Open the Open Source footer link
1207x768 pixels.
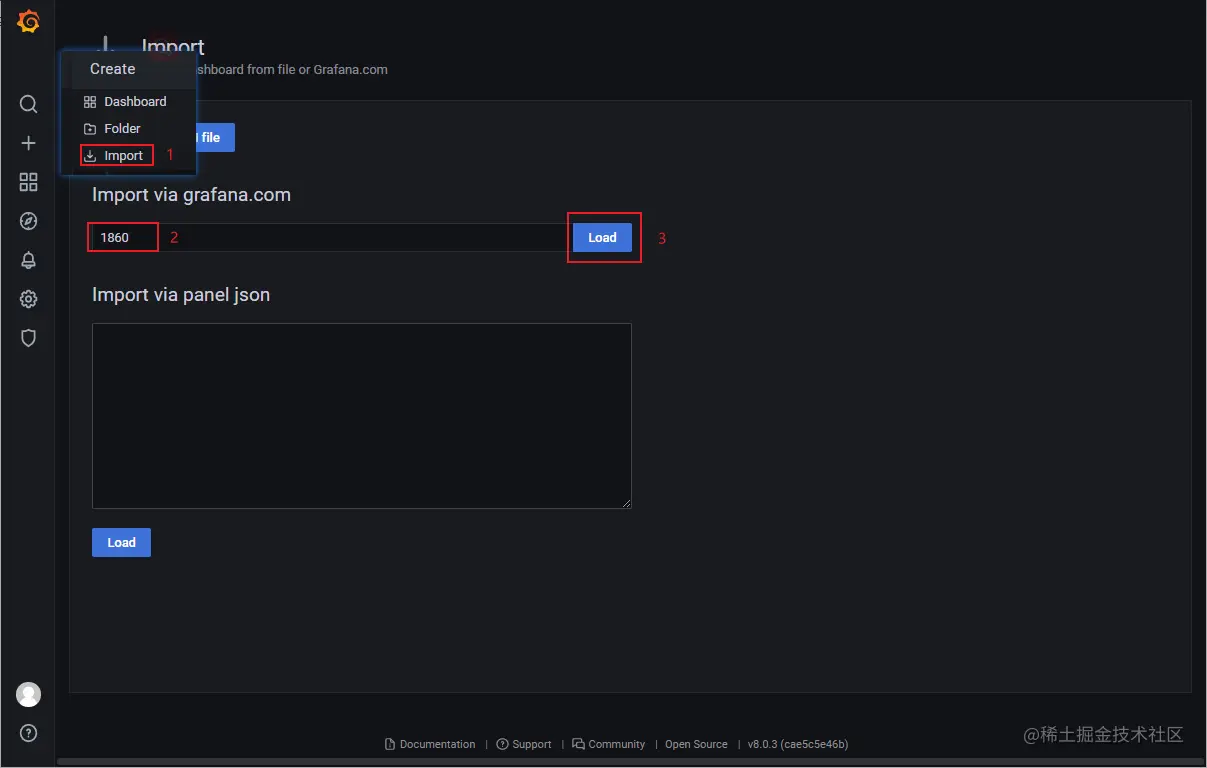point(696,744)
